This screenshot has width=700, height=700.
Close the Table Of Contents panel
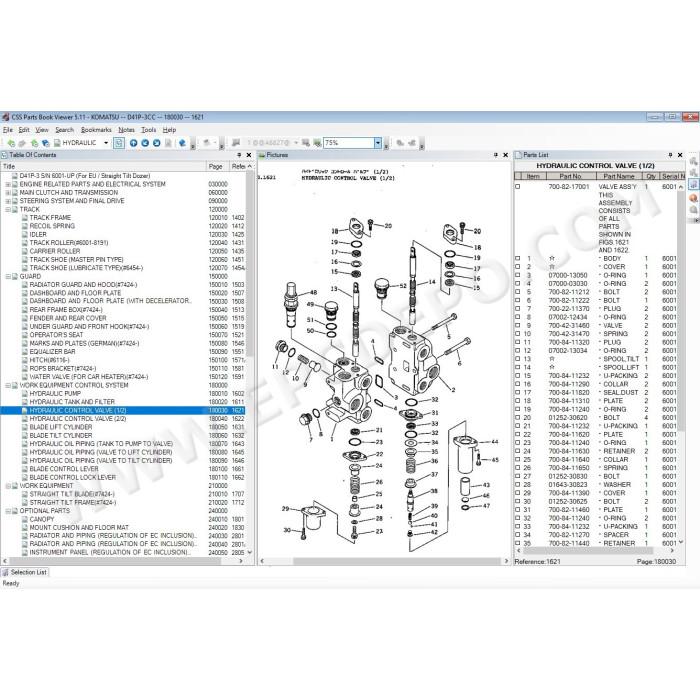click(x=249, y=155)
